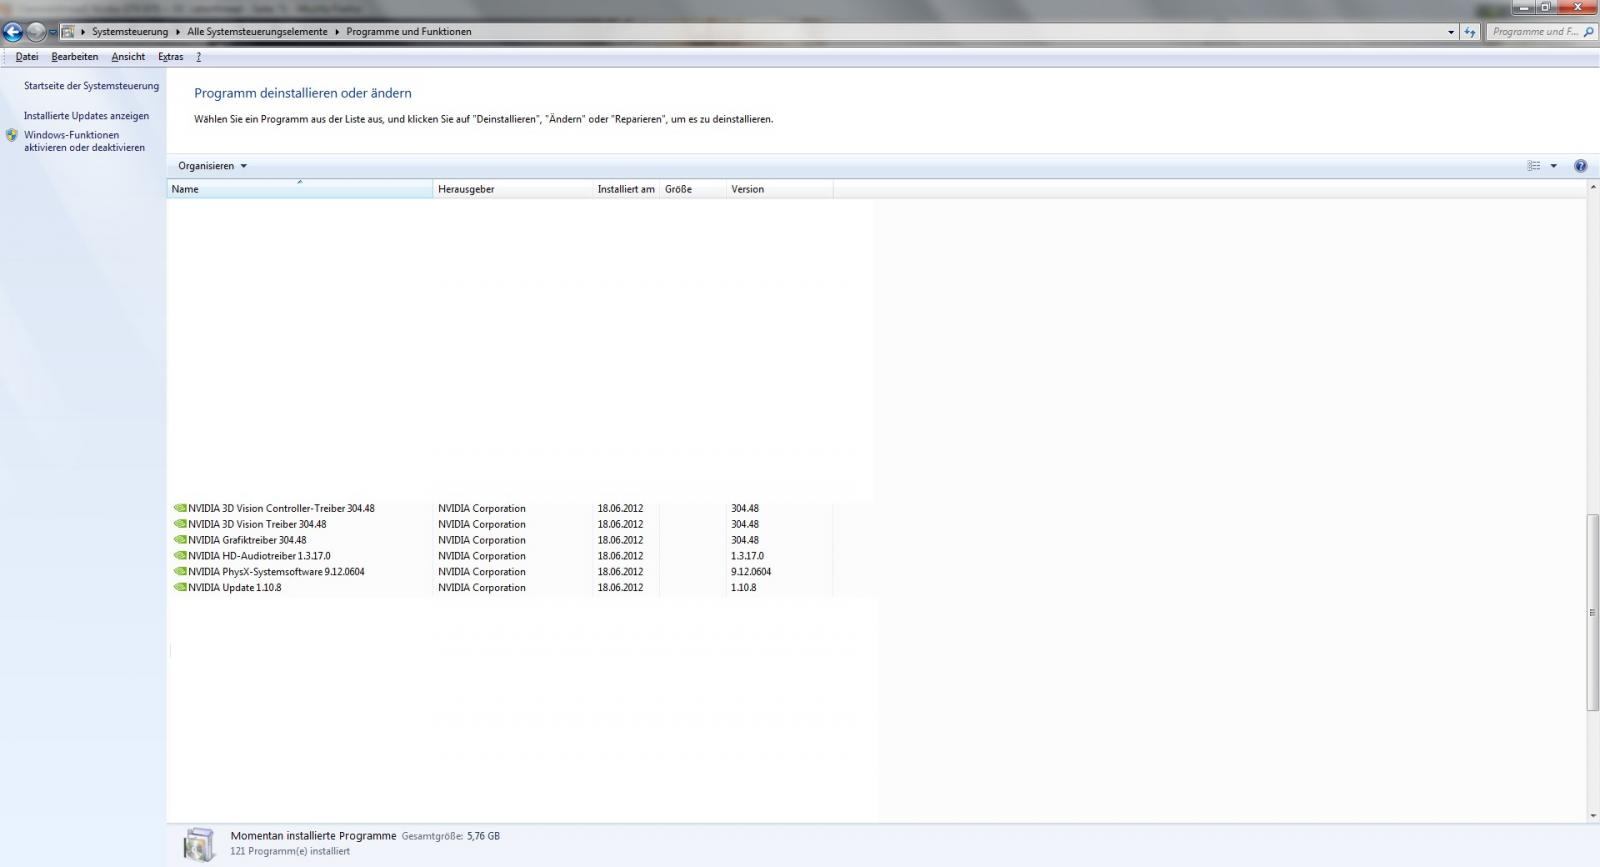Click NVIDIA icon of 3D Vision Treiber row
The width and height of the screenshot is (1600, 867).
click(x=180, y=524)
